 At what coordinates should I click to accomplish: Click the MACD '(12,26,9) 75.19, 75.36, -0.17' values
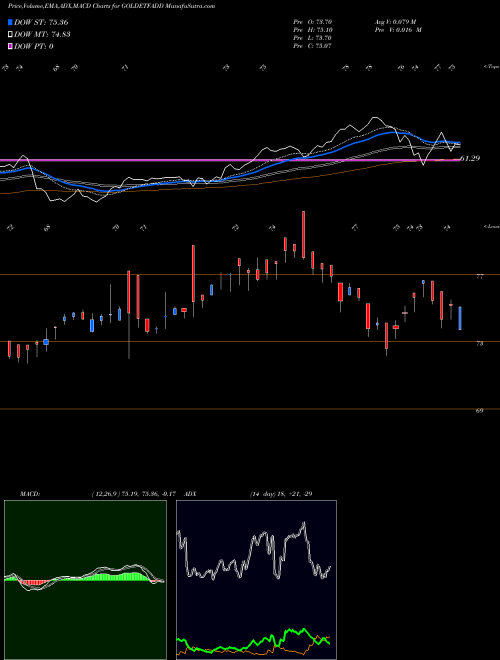click(x=136, y=494)
